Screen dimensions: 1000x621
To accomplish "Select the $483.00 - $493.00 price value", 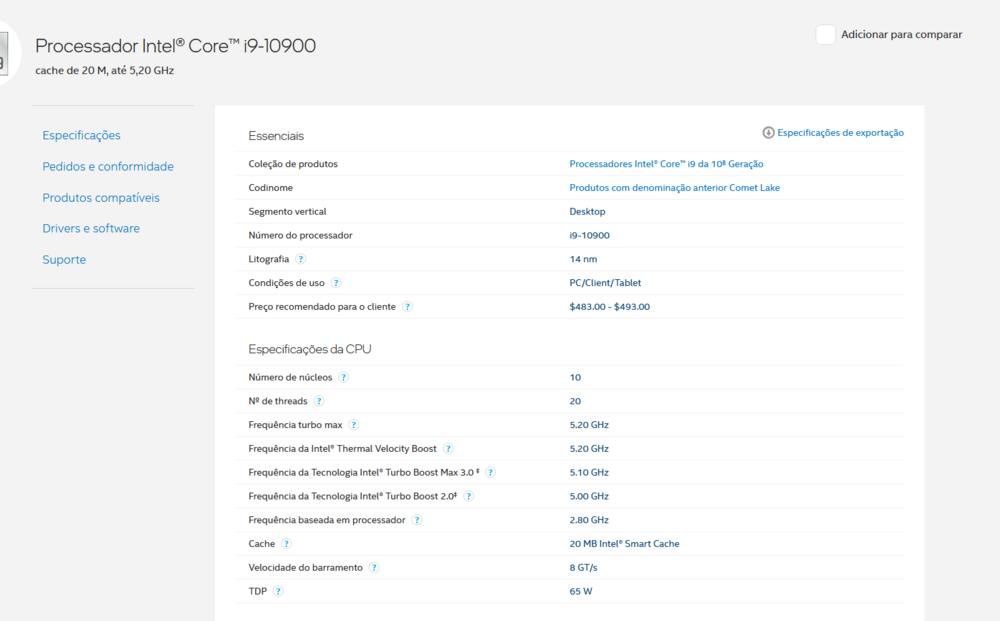I will (609, 307).
